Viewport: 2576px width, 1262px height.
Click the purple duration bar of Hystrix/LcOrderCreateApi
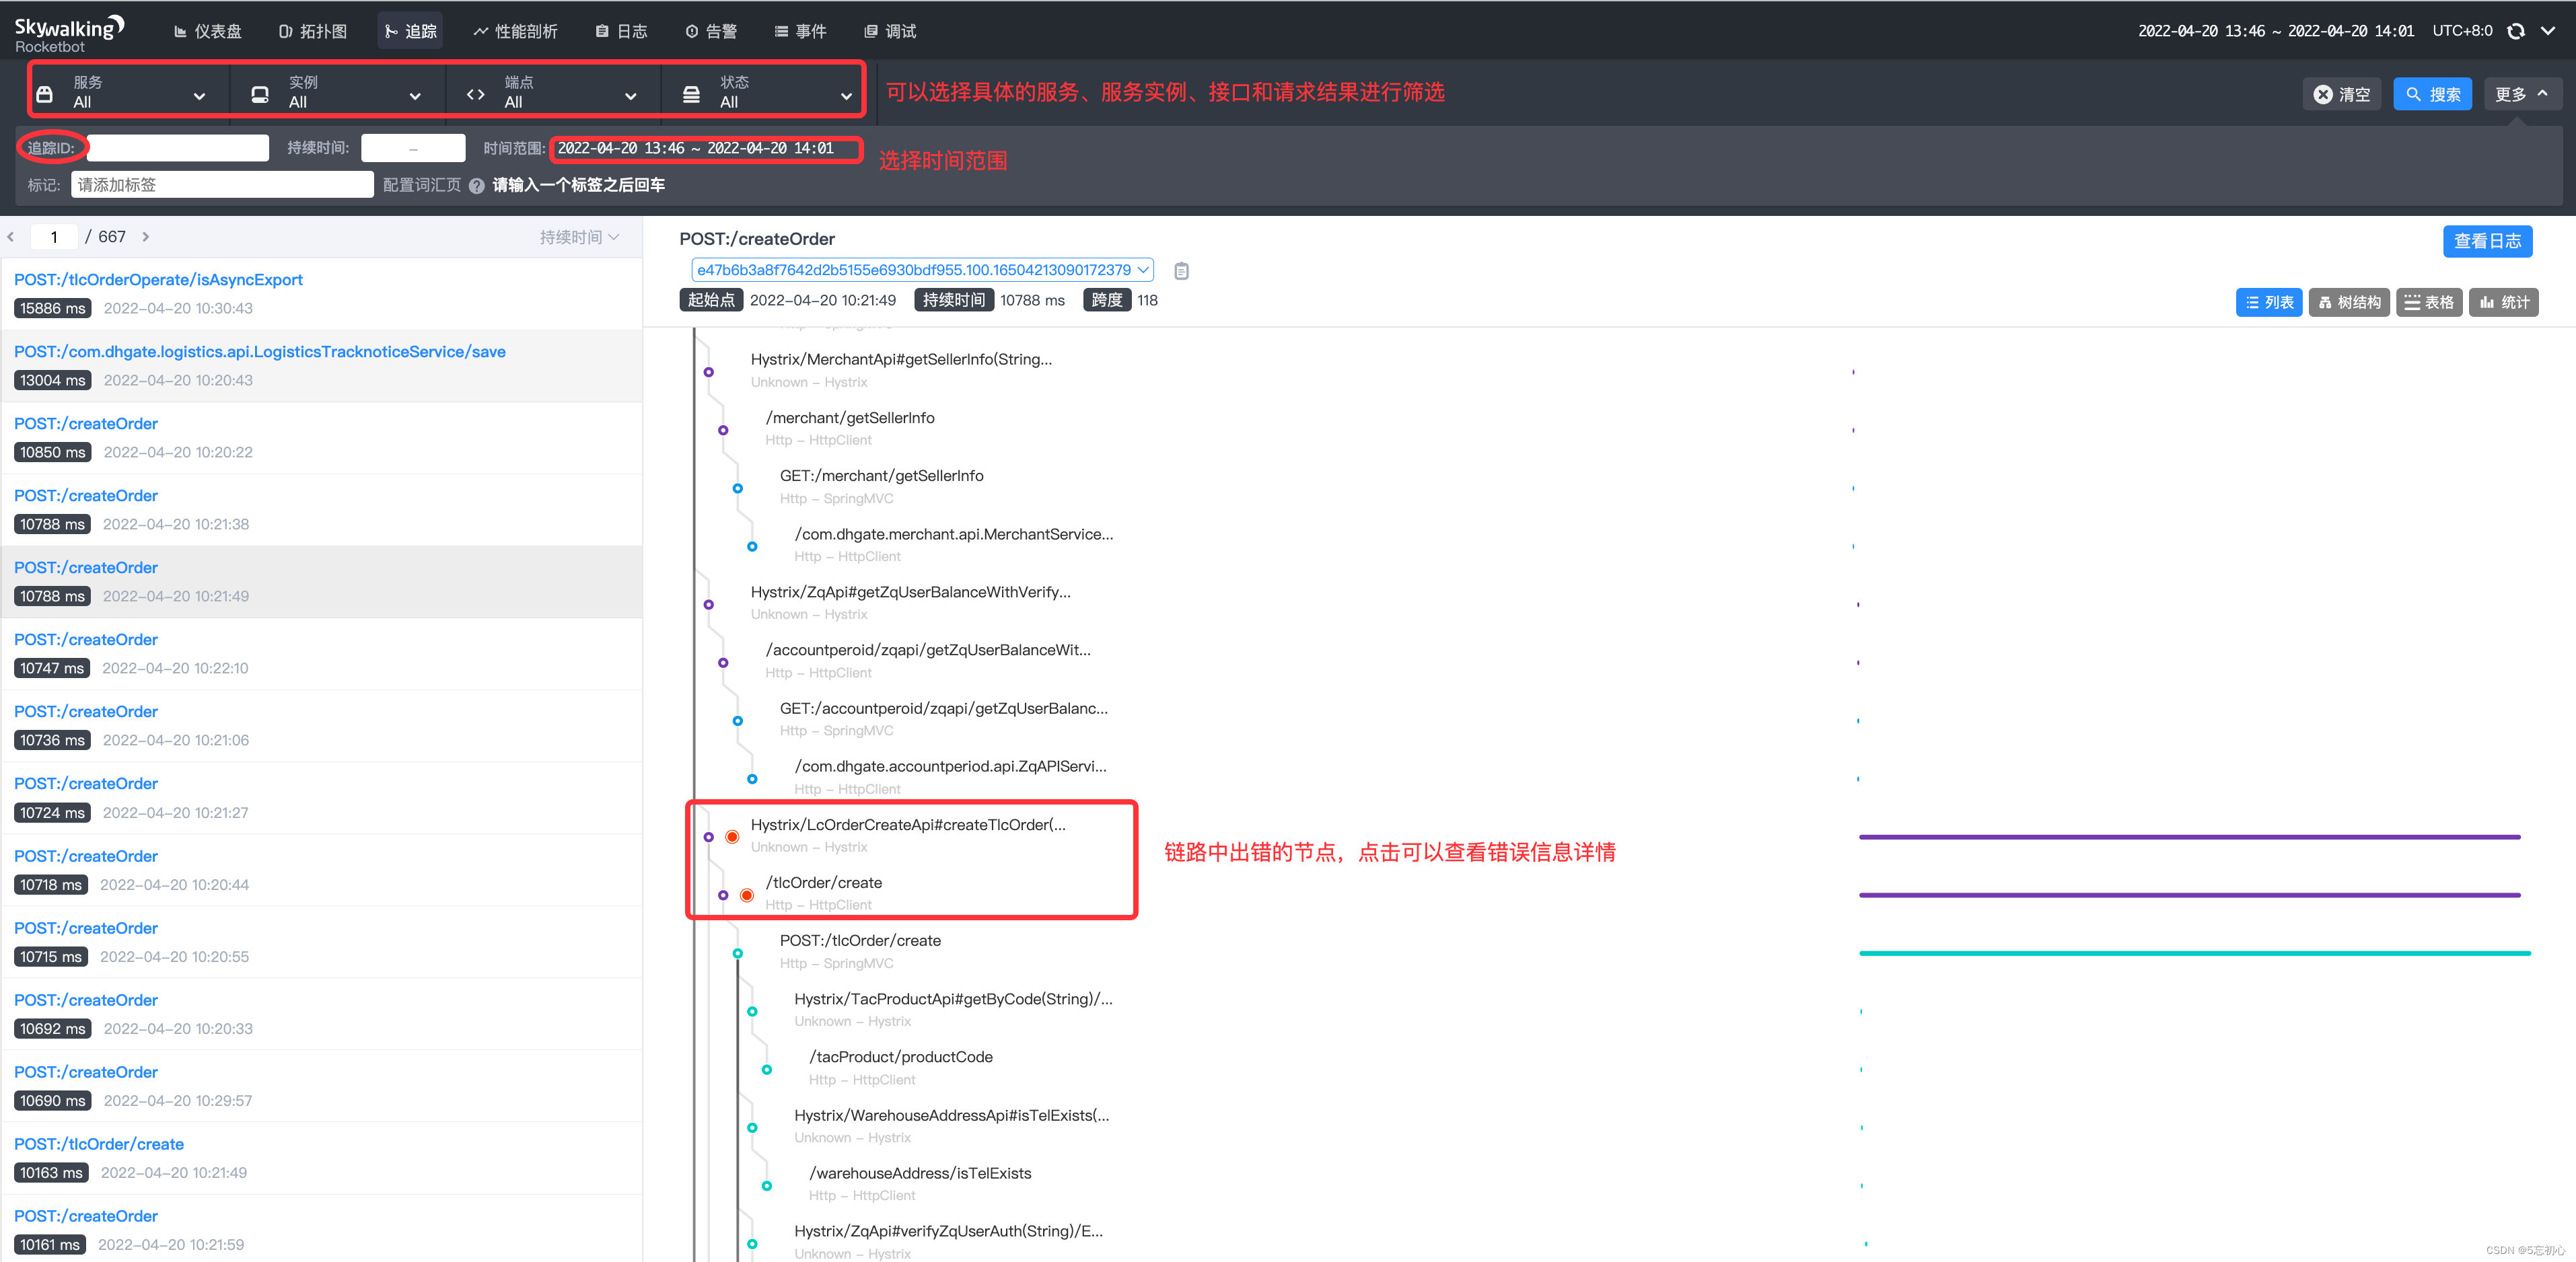click(2189, 837)
